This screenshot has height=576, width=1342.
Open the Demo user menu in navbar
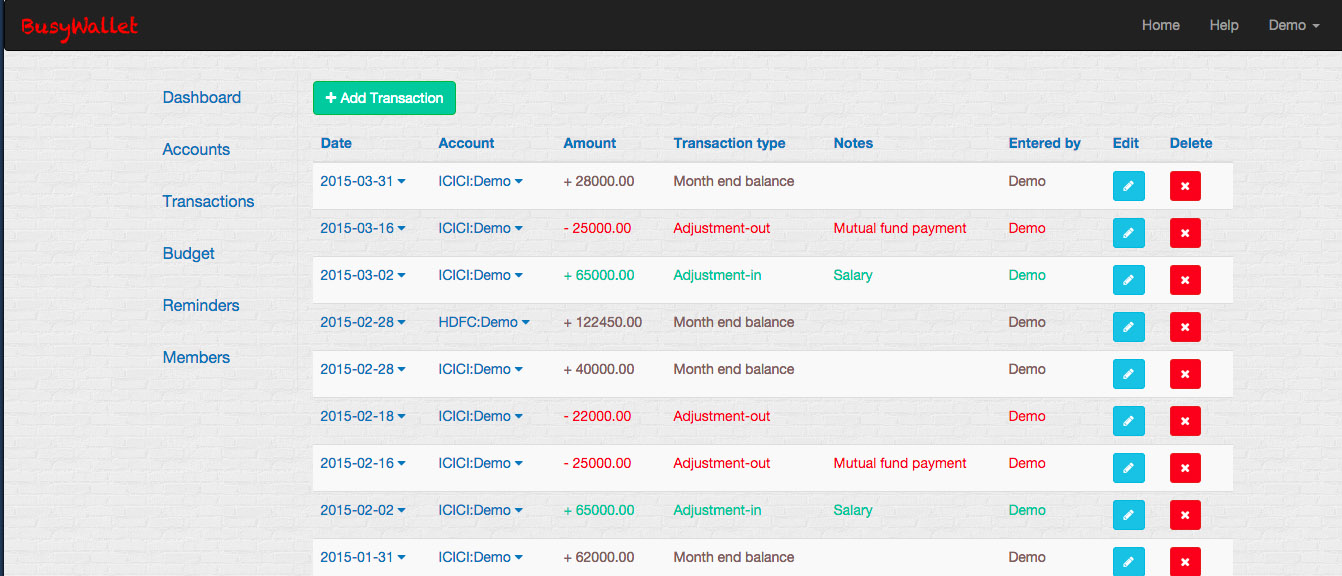coord(1294,25)
